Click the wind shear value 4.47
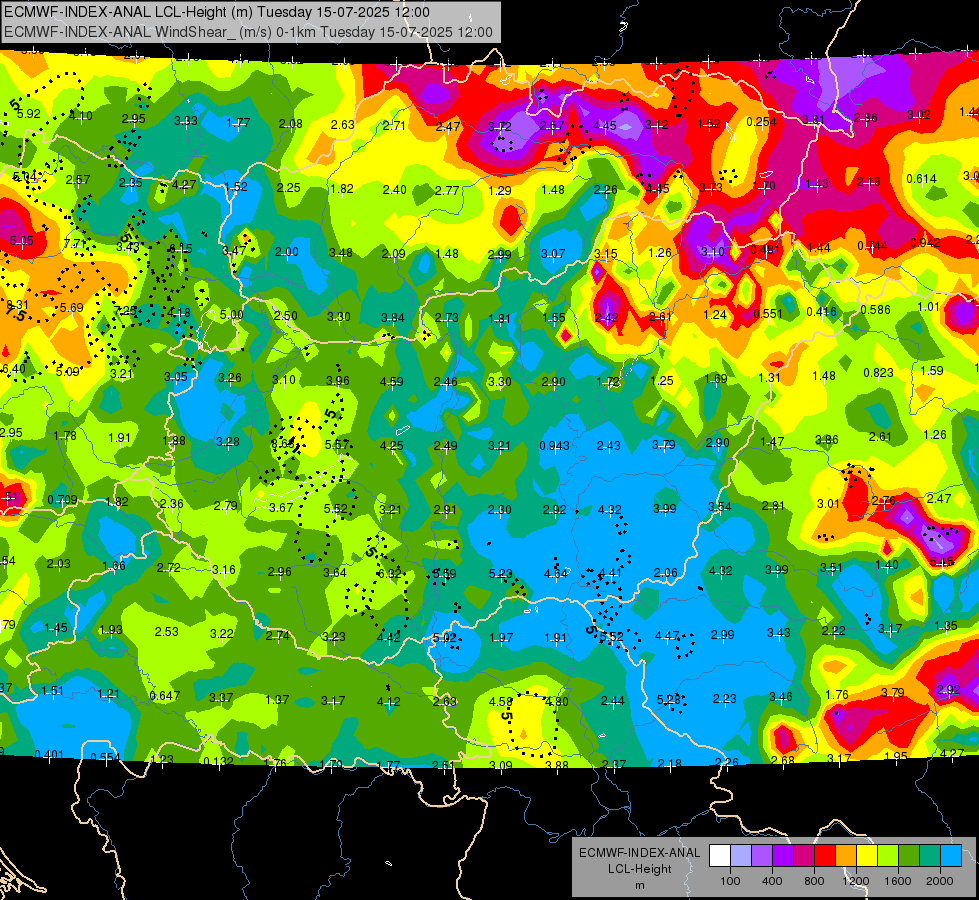The image size is (979, 900). click(x=667, y=636)
